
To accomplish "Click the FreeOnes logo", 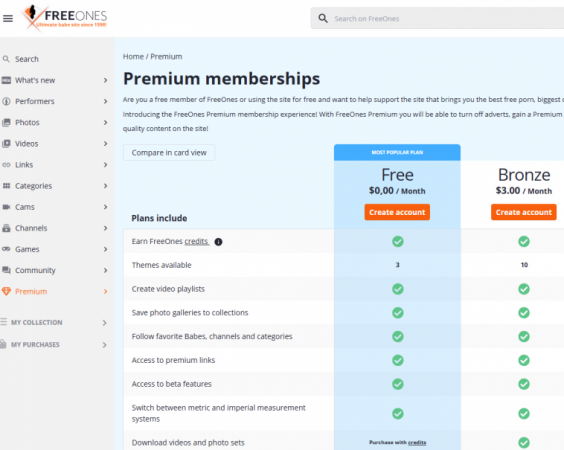I will [65, 18].
